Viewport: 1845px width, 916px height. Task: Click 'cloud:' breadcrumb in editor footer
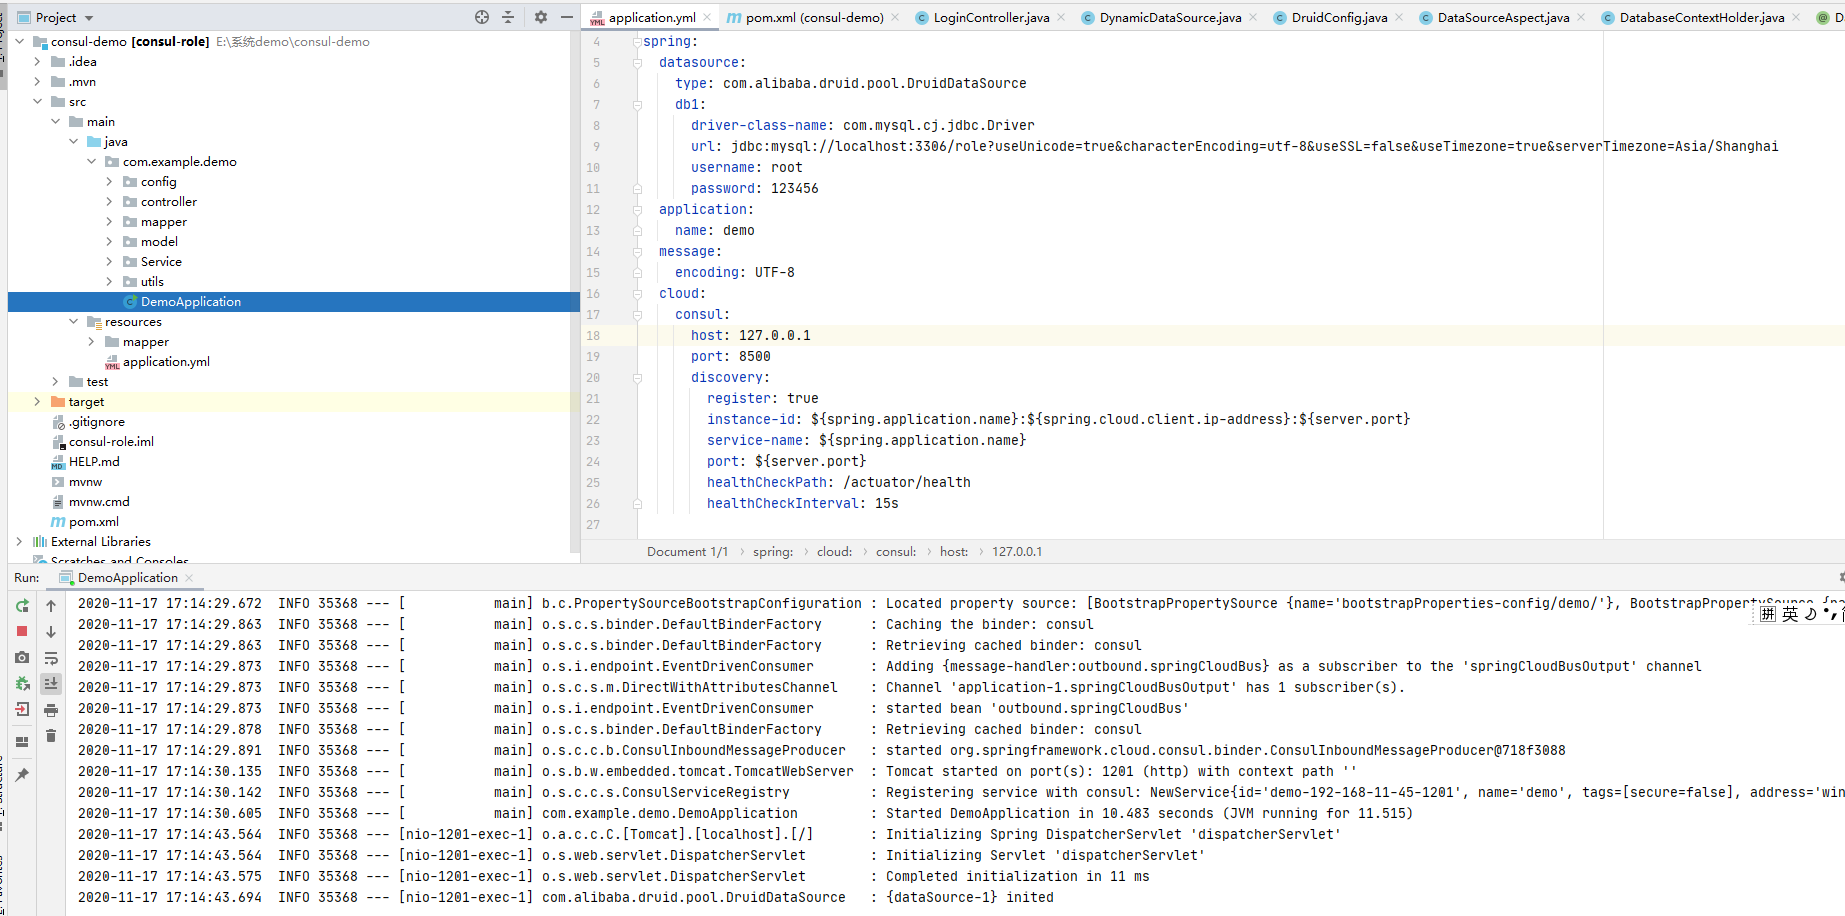click(x=834, y=552)
